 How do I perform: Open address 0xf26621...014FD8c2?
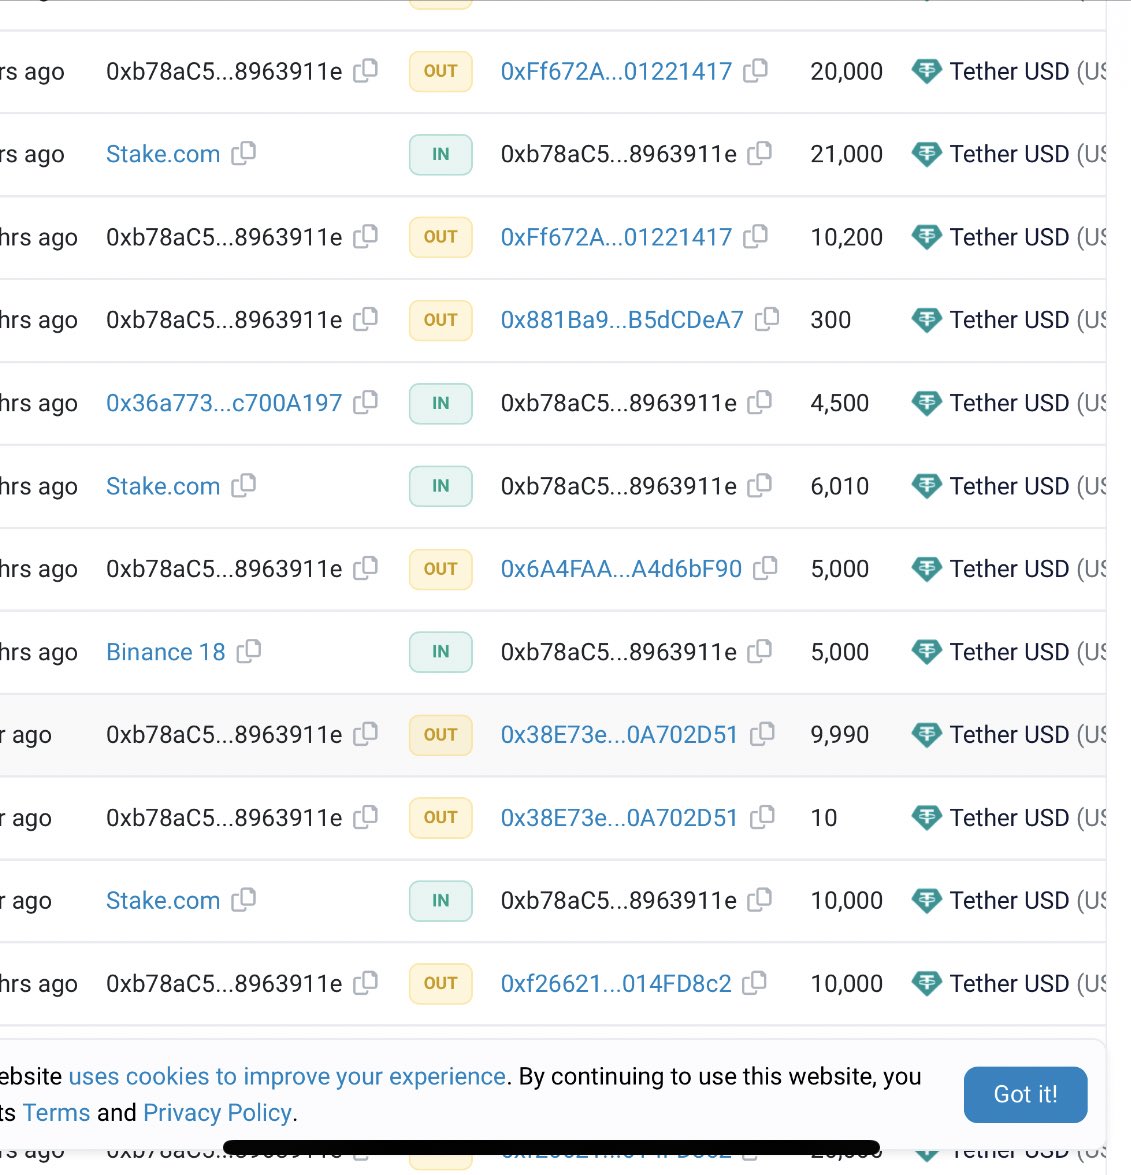point(616,983)
